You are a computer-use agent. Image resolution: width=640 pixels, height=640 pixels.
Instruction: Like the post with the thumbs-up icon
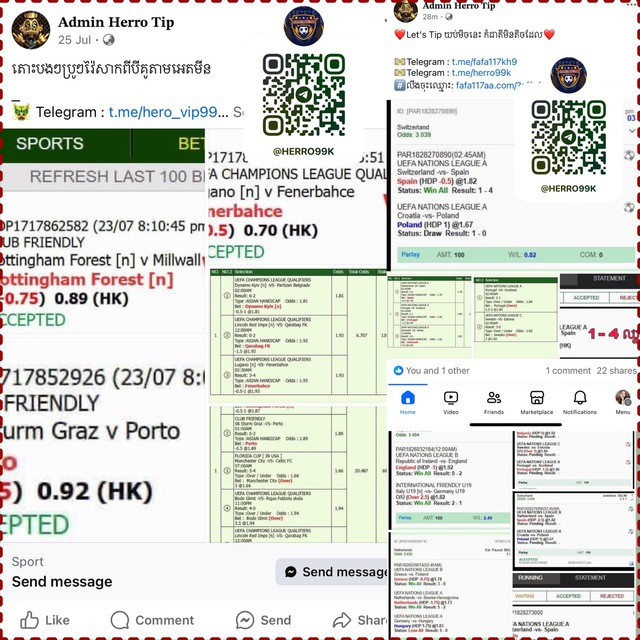click(x=29, y=620)
